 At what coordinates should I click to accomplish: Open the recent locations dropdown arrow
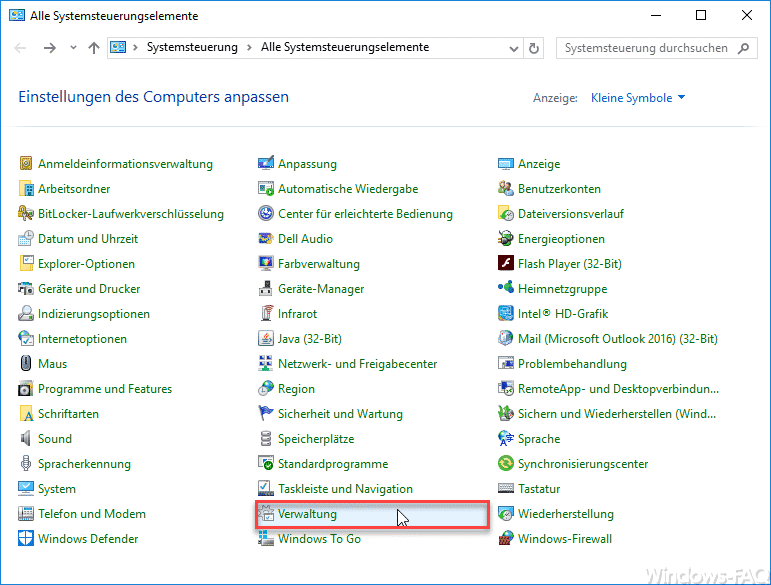(x=73, y=48)
